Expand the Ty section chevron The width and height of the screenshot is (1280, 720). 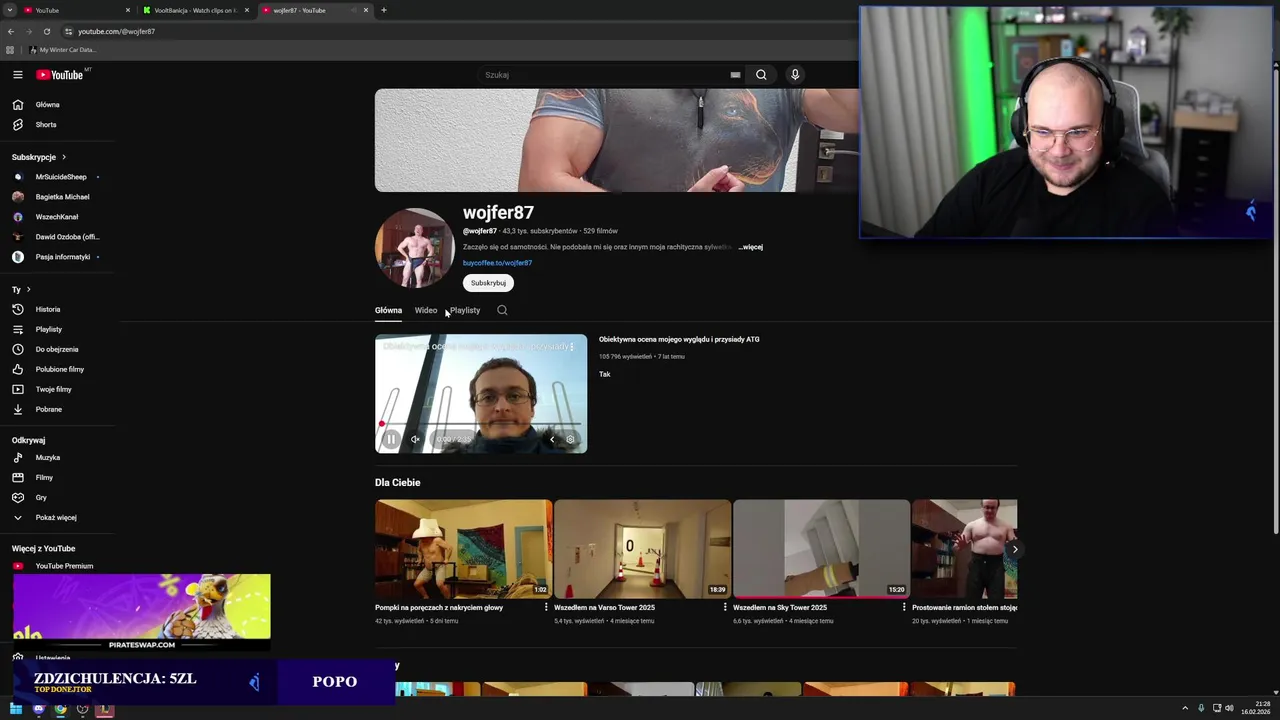[28, 289]
